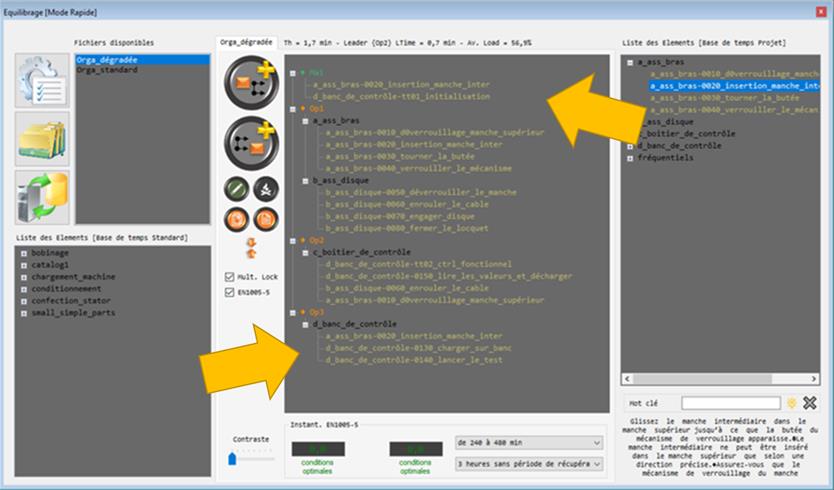
Task: Open the settings checklist gear icon
Action: (x=43, y=80)
